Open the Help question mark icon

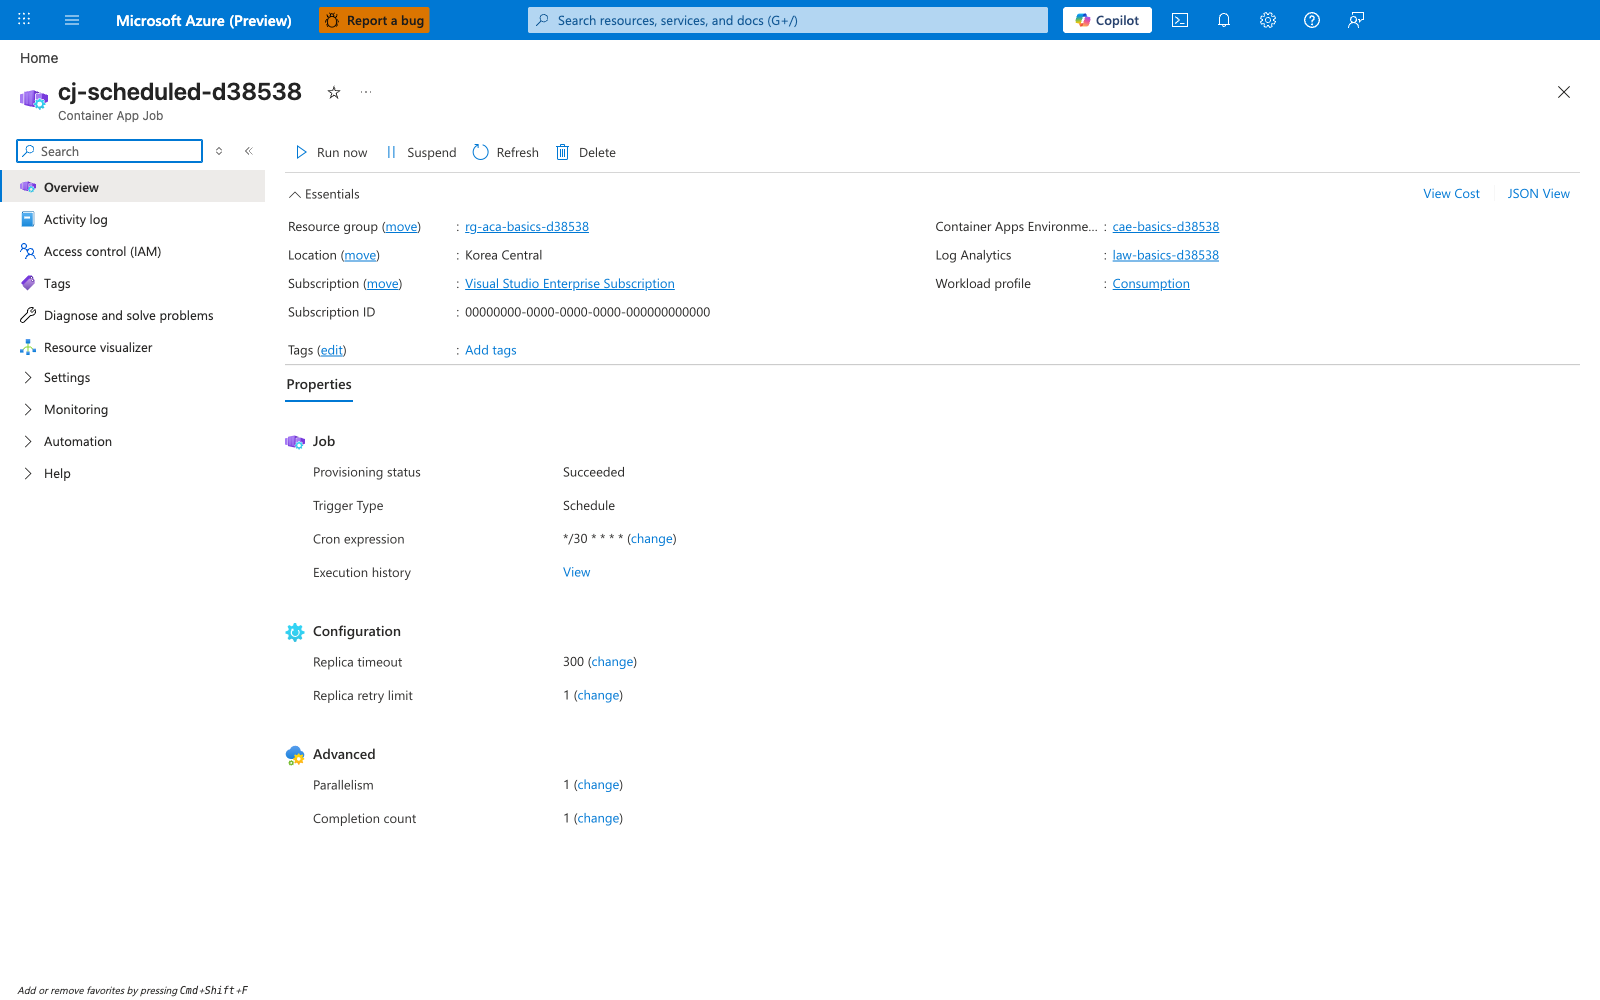tap(1312, 20)
